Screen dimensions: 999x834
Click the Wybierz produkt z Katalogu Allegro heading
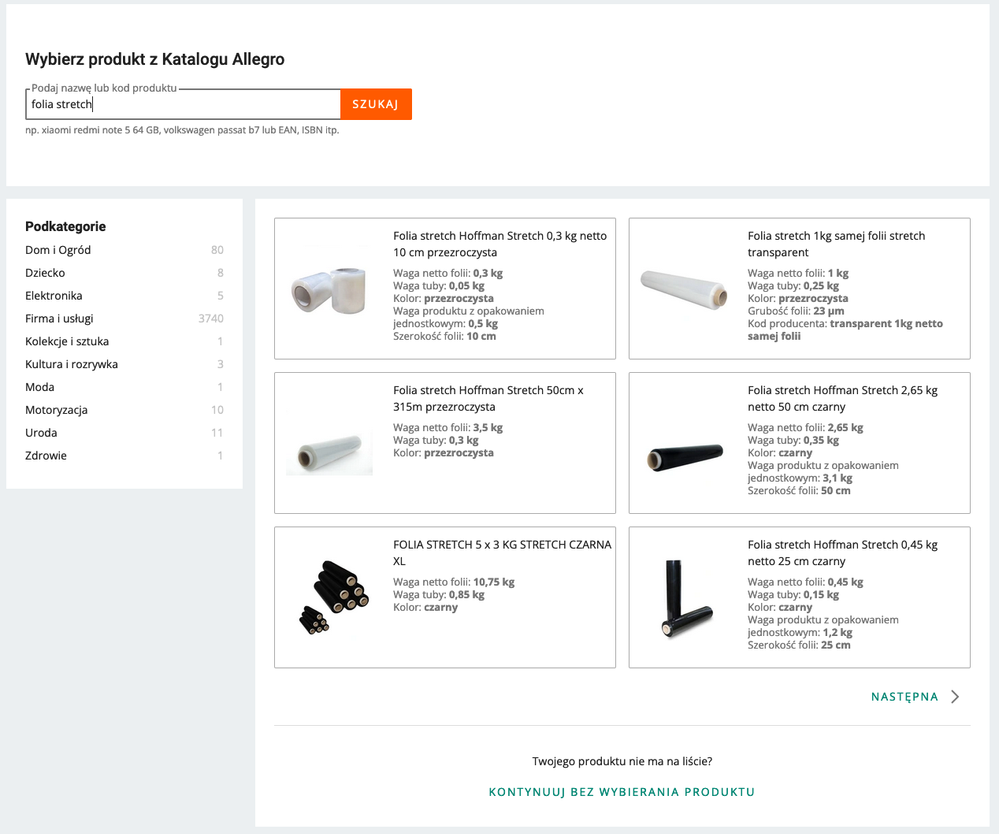click(155, 59)
